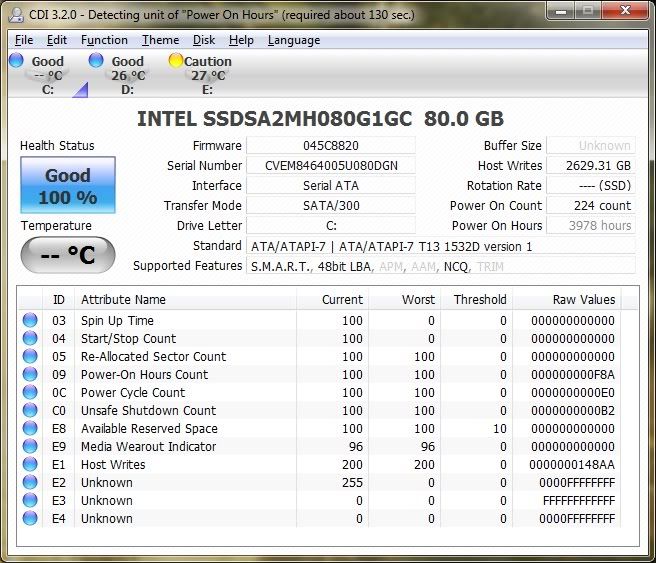Click the Worst column header
The width and height of the screenshot is (656, 563).
pyautogui.click(x=405, y=299)
